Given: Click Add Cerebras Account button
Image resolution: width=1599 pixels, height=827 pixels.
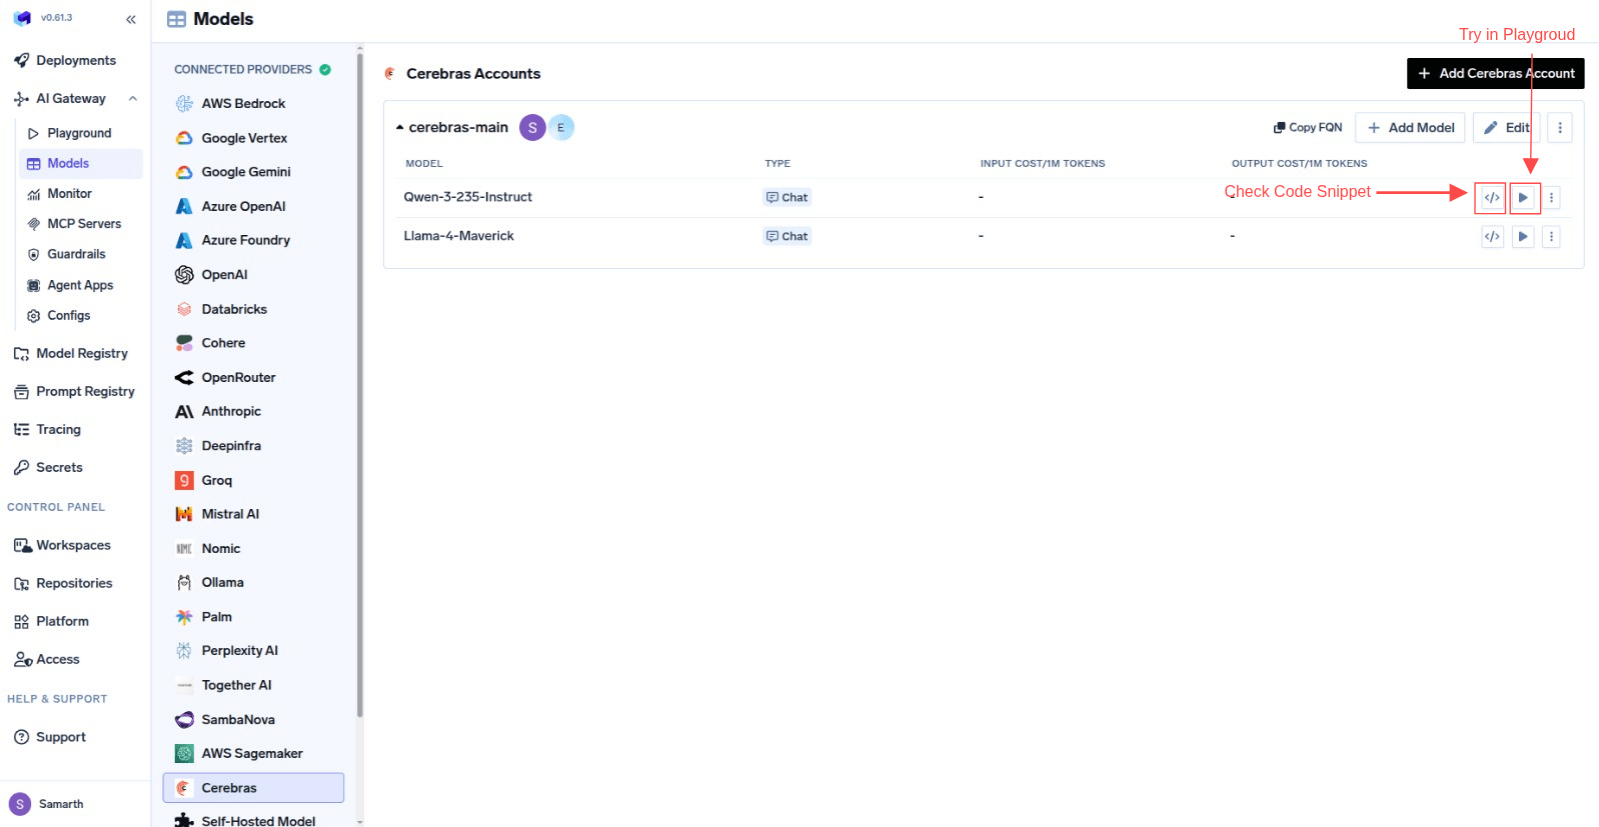Looking at the screenshot, I should click(1495, 73).
